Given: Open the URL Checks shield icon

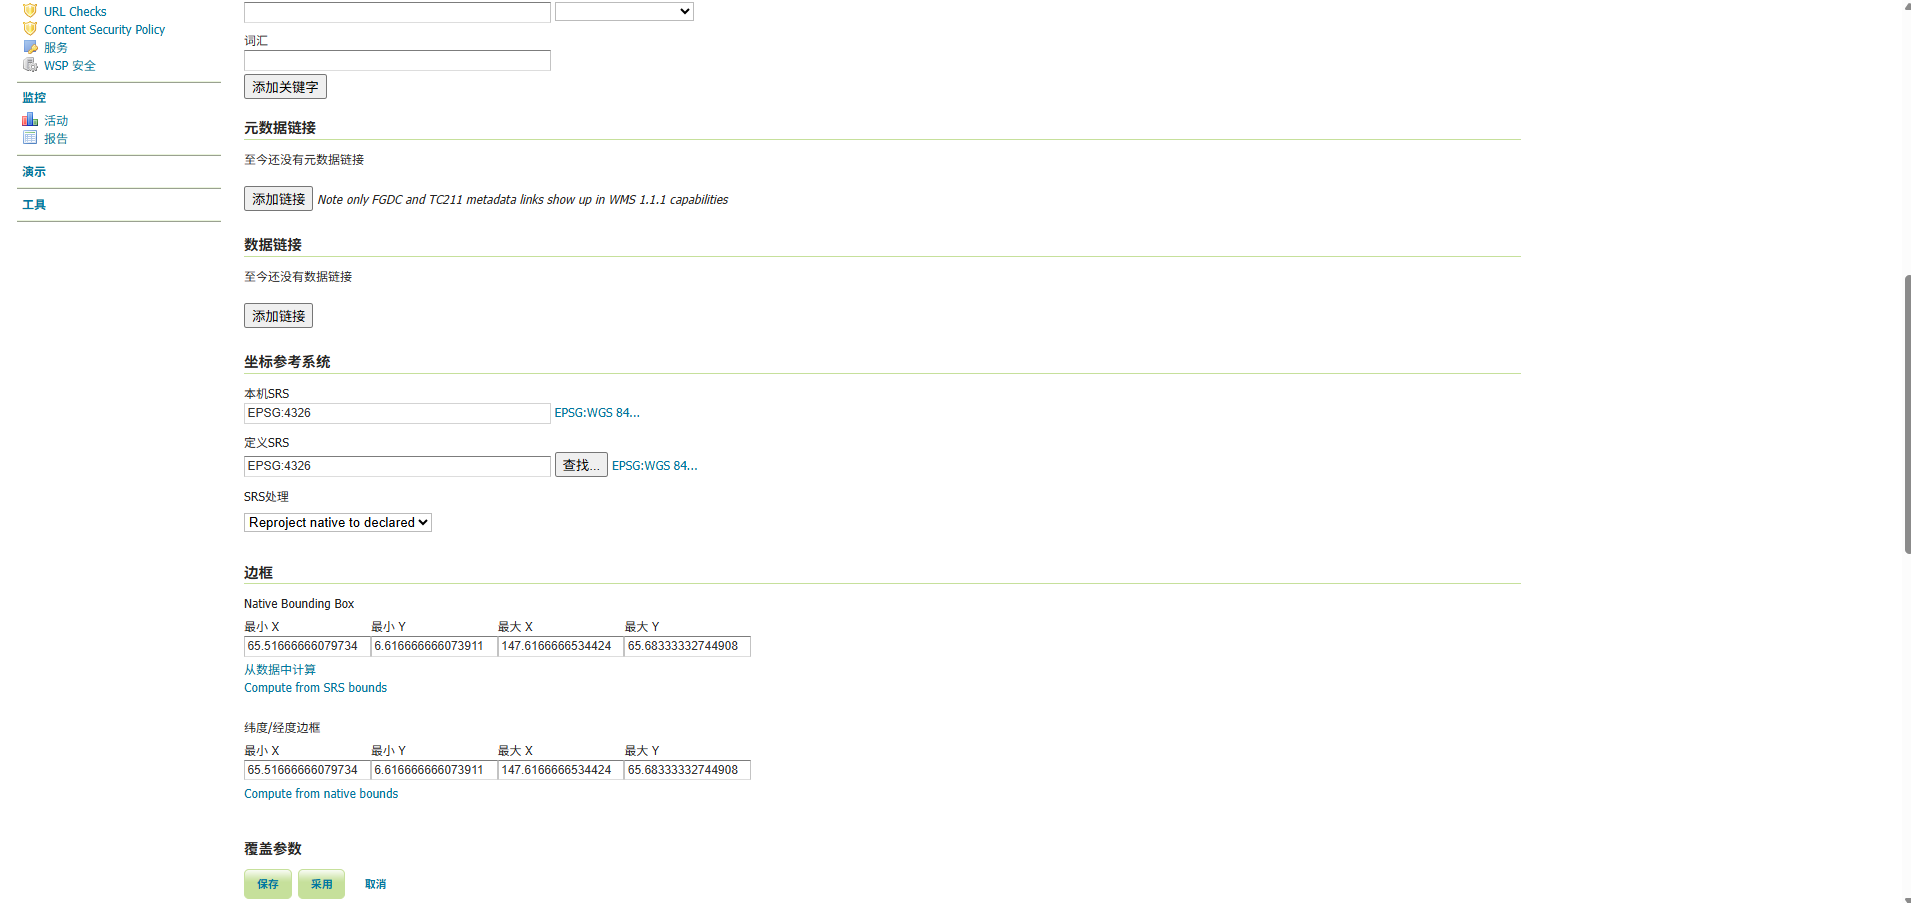Looking at the screenshot, I should pyautogui.click(x=29, y=11).
